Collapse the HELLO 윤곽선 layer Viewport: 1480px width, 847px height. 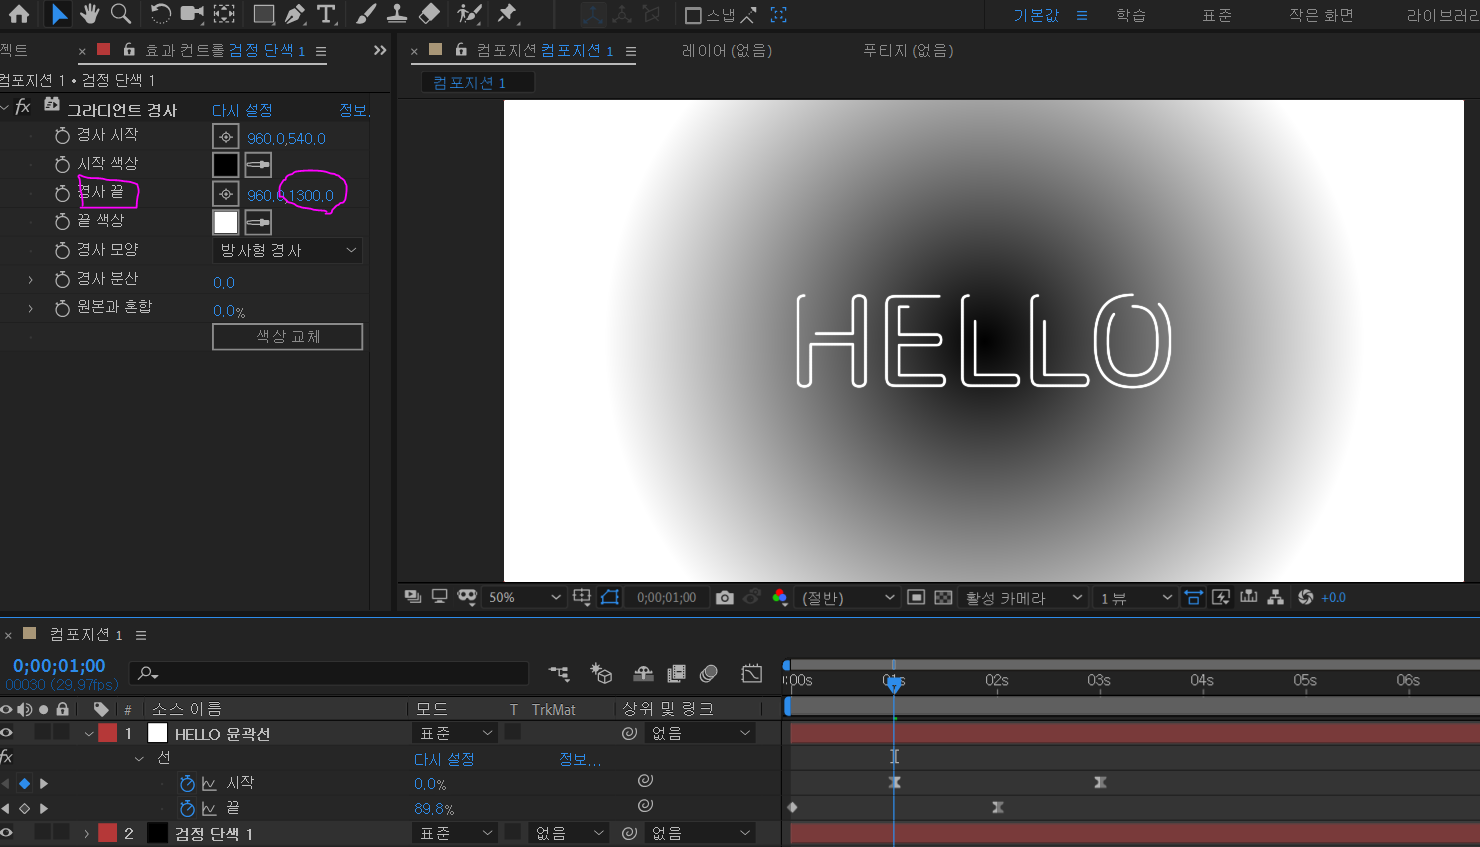pos(89,734)
